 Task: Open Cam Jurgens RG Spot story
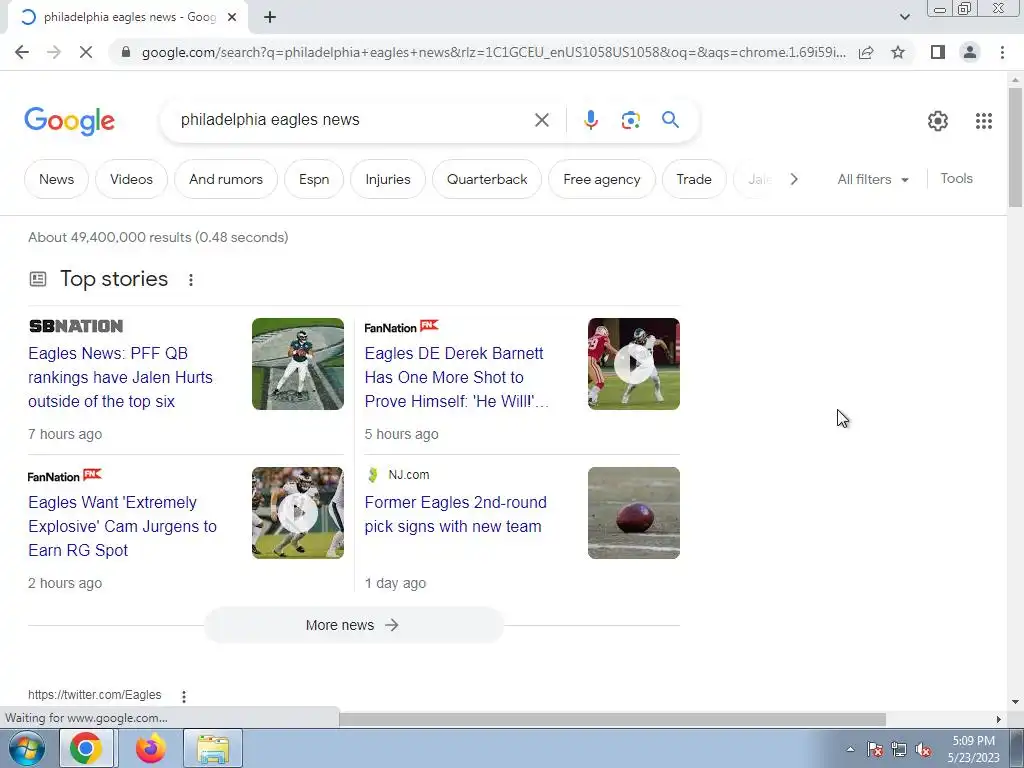click(122, 526)
